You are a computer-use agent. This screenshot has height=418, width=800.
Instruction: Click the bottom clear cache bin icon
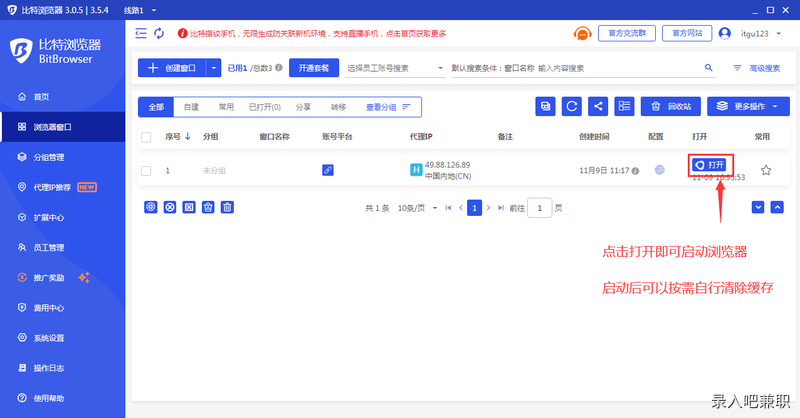click(208, 207)
